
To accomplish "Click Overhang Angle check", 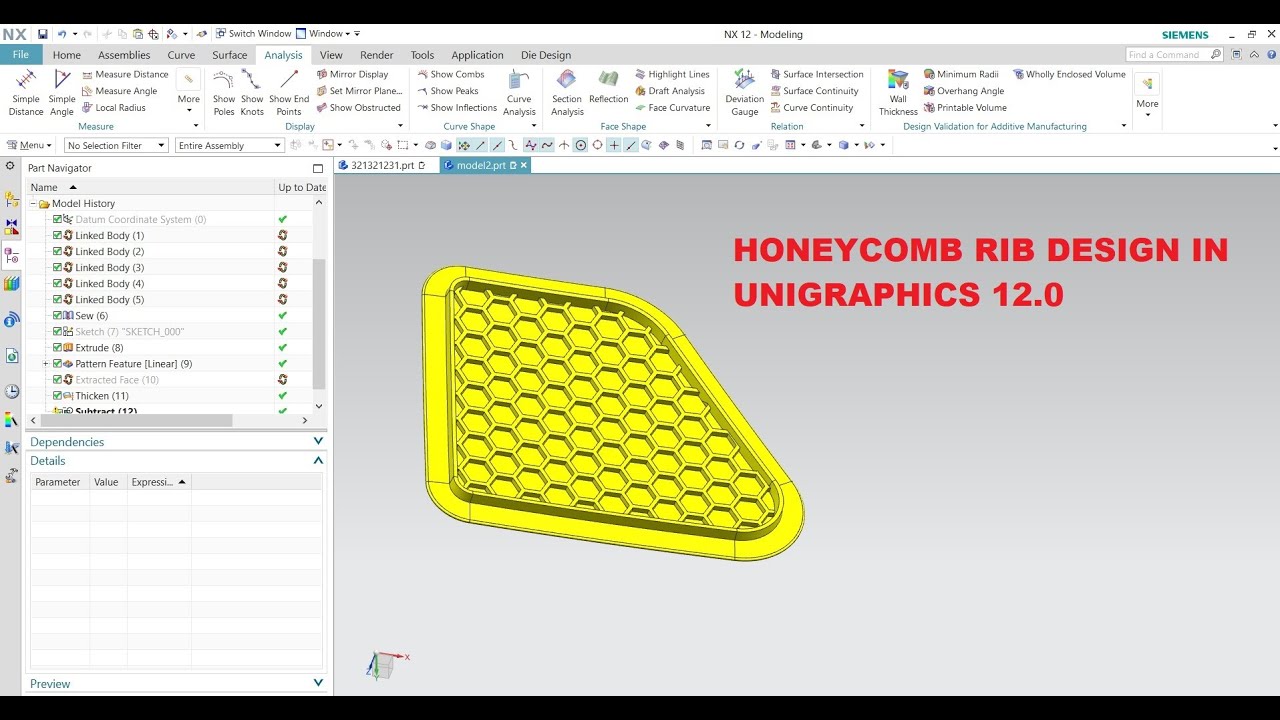I will click(x=964, y=91).
